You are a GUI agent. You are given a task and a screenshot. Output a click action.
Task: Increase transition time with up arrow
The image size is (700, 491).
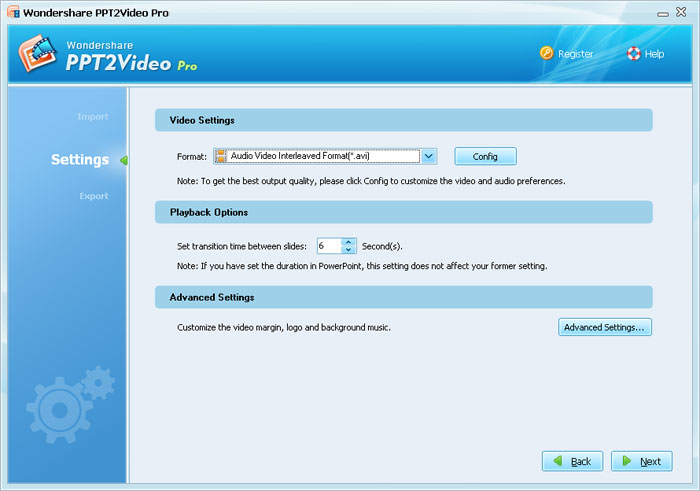(x=349, y=242)
